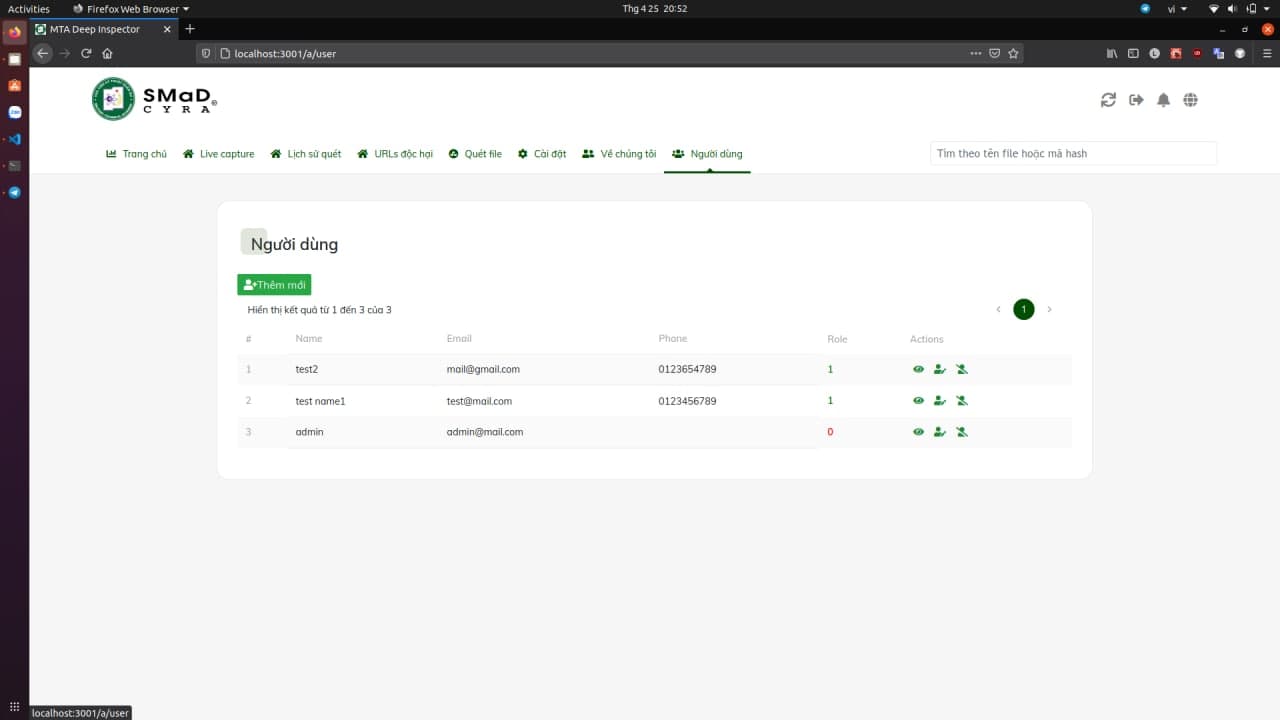This screenshot has height=720, width=1280.
Task: Open the Cài đặt settings tab
Action: (542, 154)
